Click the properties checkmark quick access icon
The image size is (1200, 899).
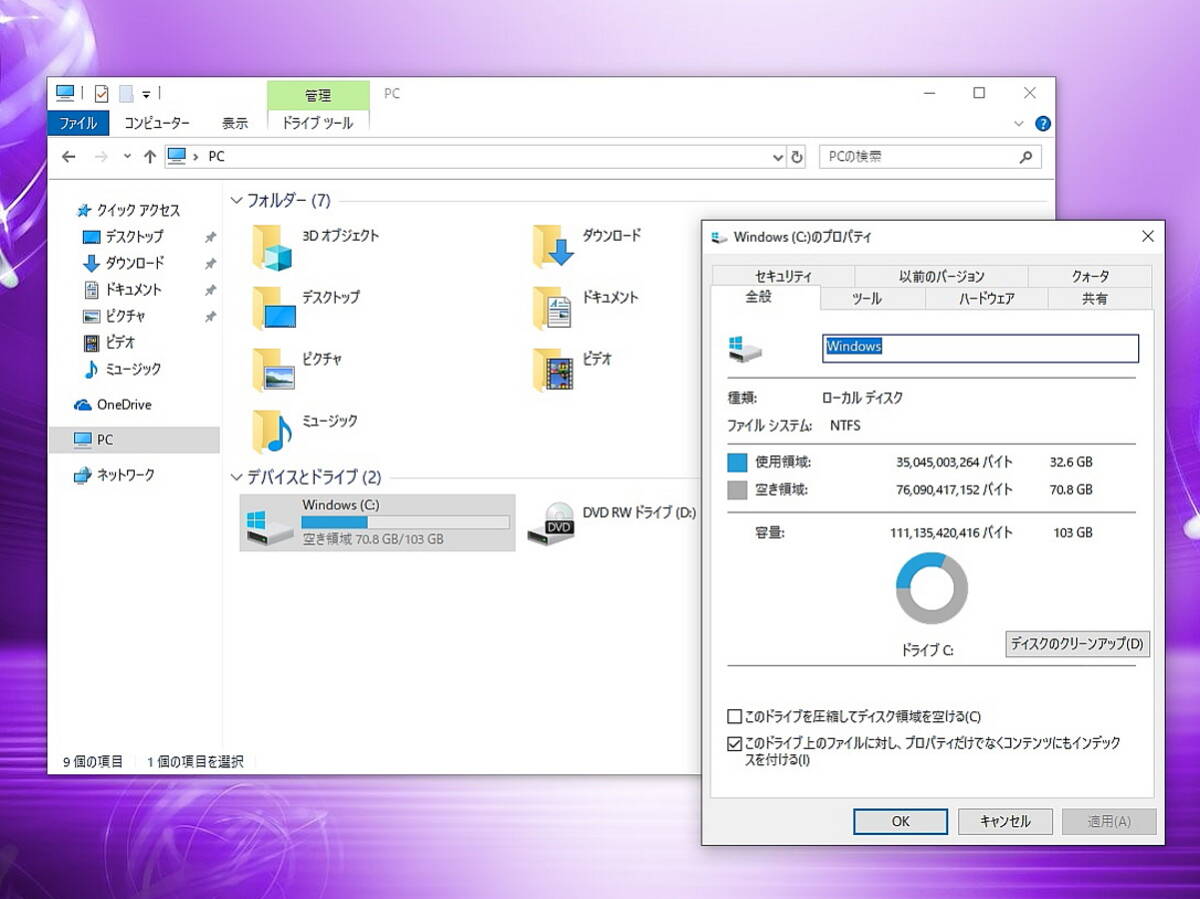[x=101, y=94]
